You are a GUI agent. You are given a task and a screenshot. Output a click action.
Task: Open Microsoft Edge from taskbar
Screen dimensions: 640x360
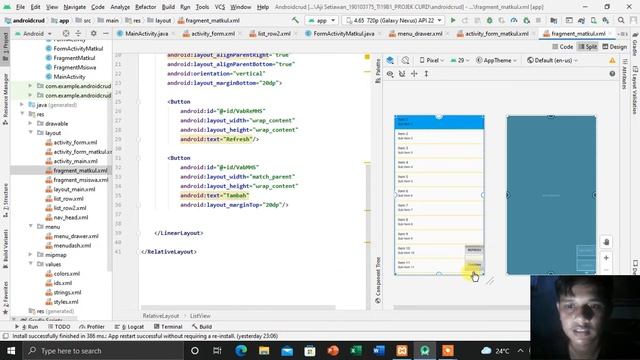click(x=241, y=351)
